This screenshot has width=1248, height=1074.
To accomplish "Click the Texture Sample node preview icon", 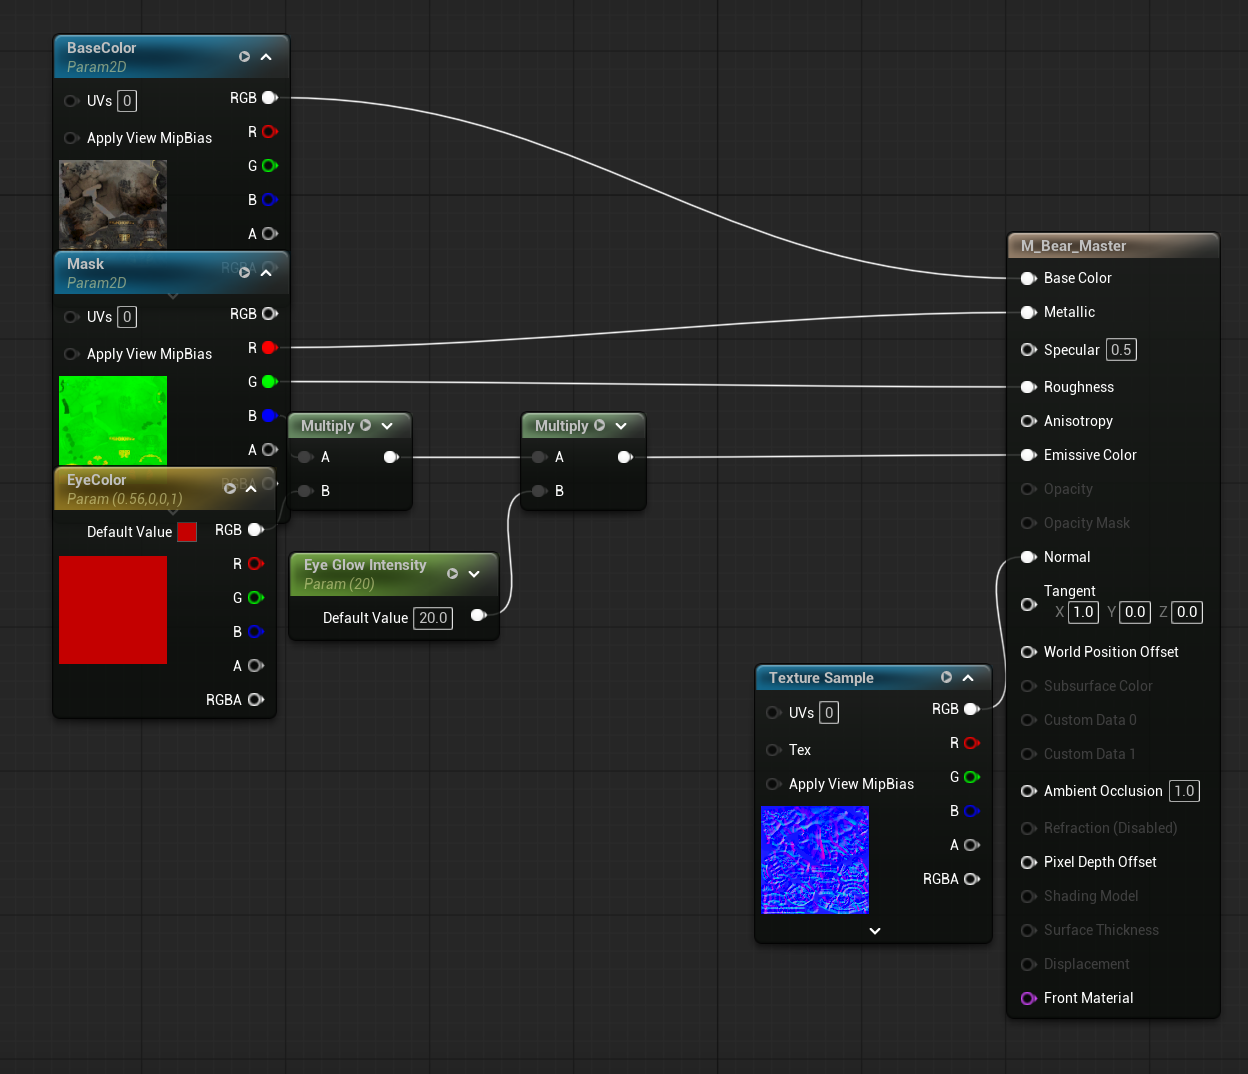I will tap(946, 678).
